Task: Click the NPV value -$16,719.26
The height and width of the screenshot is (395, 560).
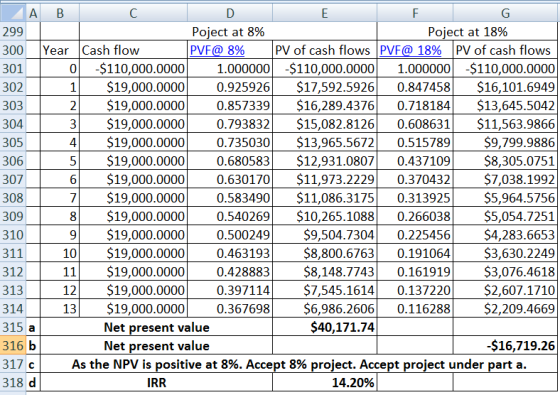Action: [505, 345]
